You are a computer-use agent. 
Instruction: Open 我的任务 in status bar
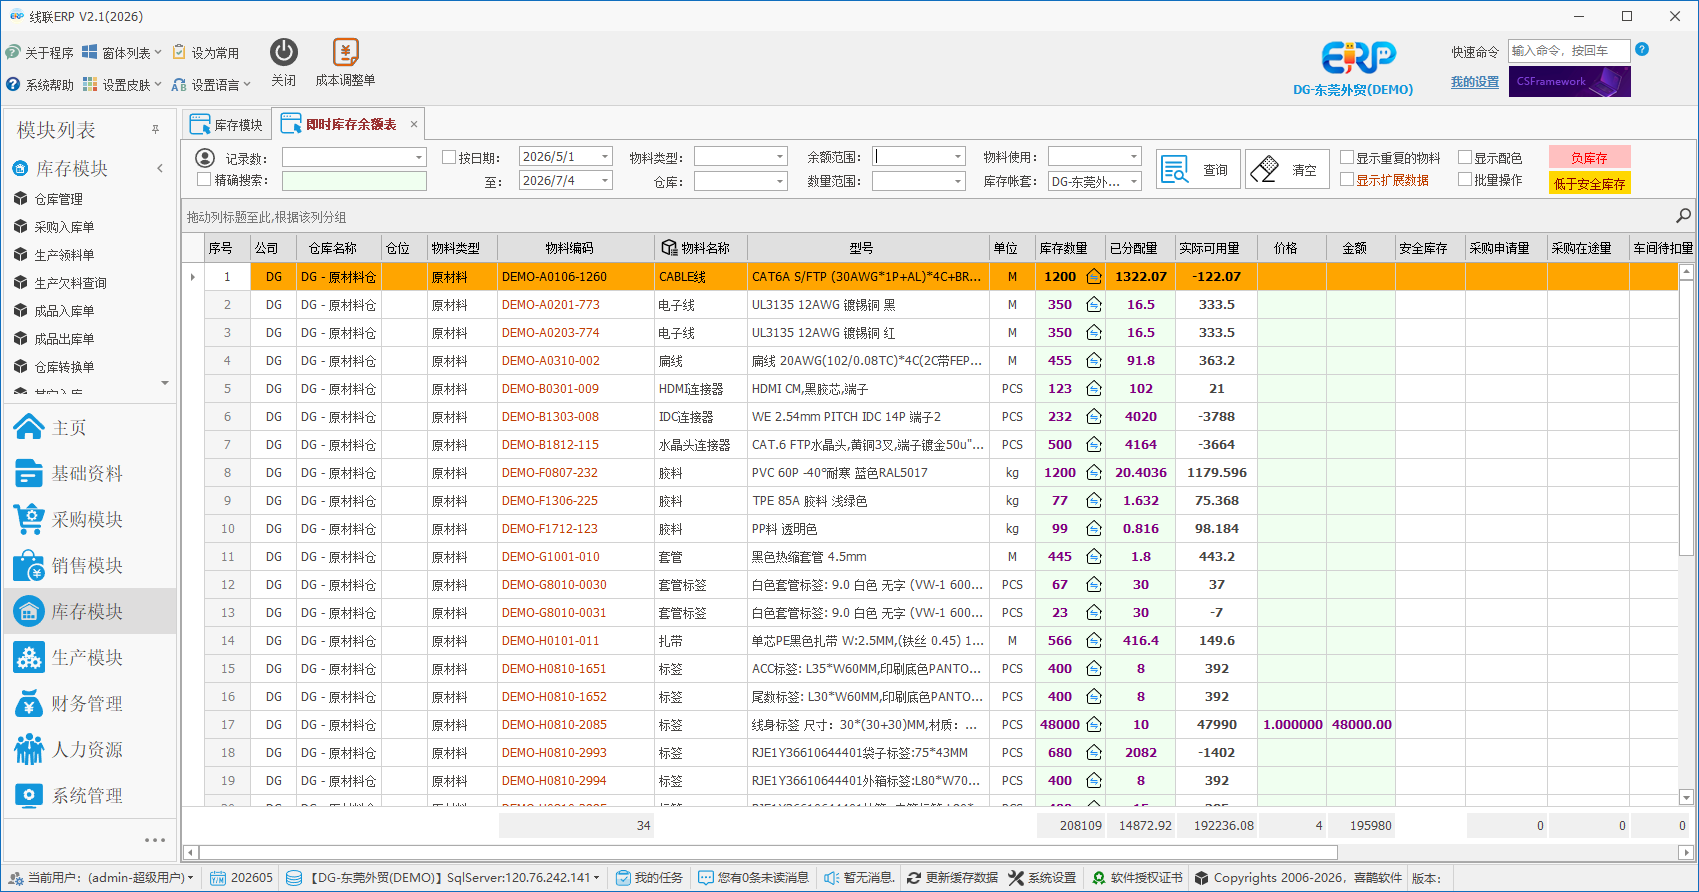tap(649, 877)
